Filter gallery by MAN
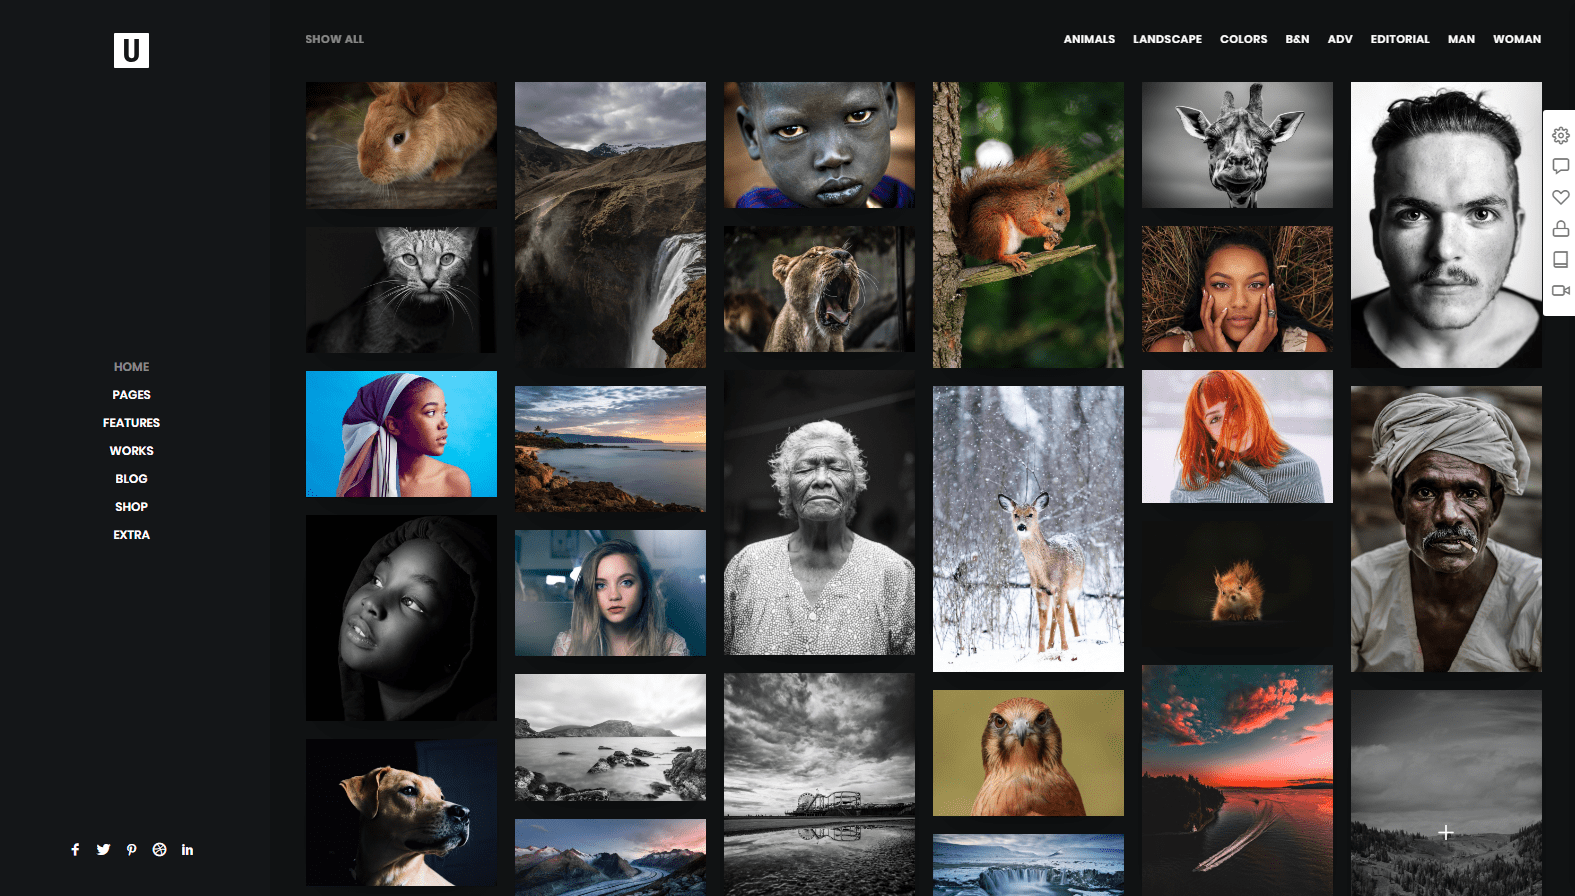 click(x=1461, y=39)
